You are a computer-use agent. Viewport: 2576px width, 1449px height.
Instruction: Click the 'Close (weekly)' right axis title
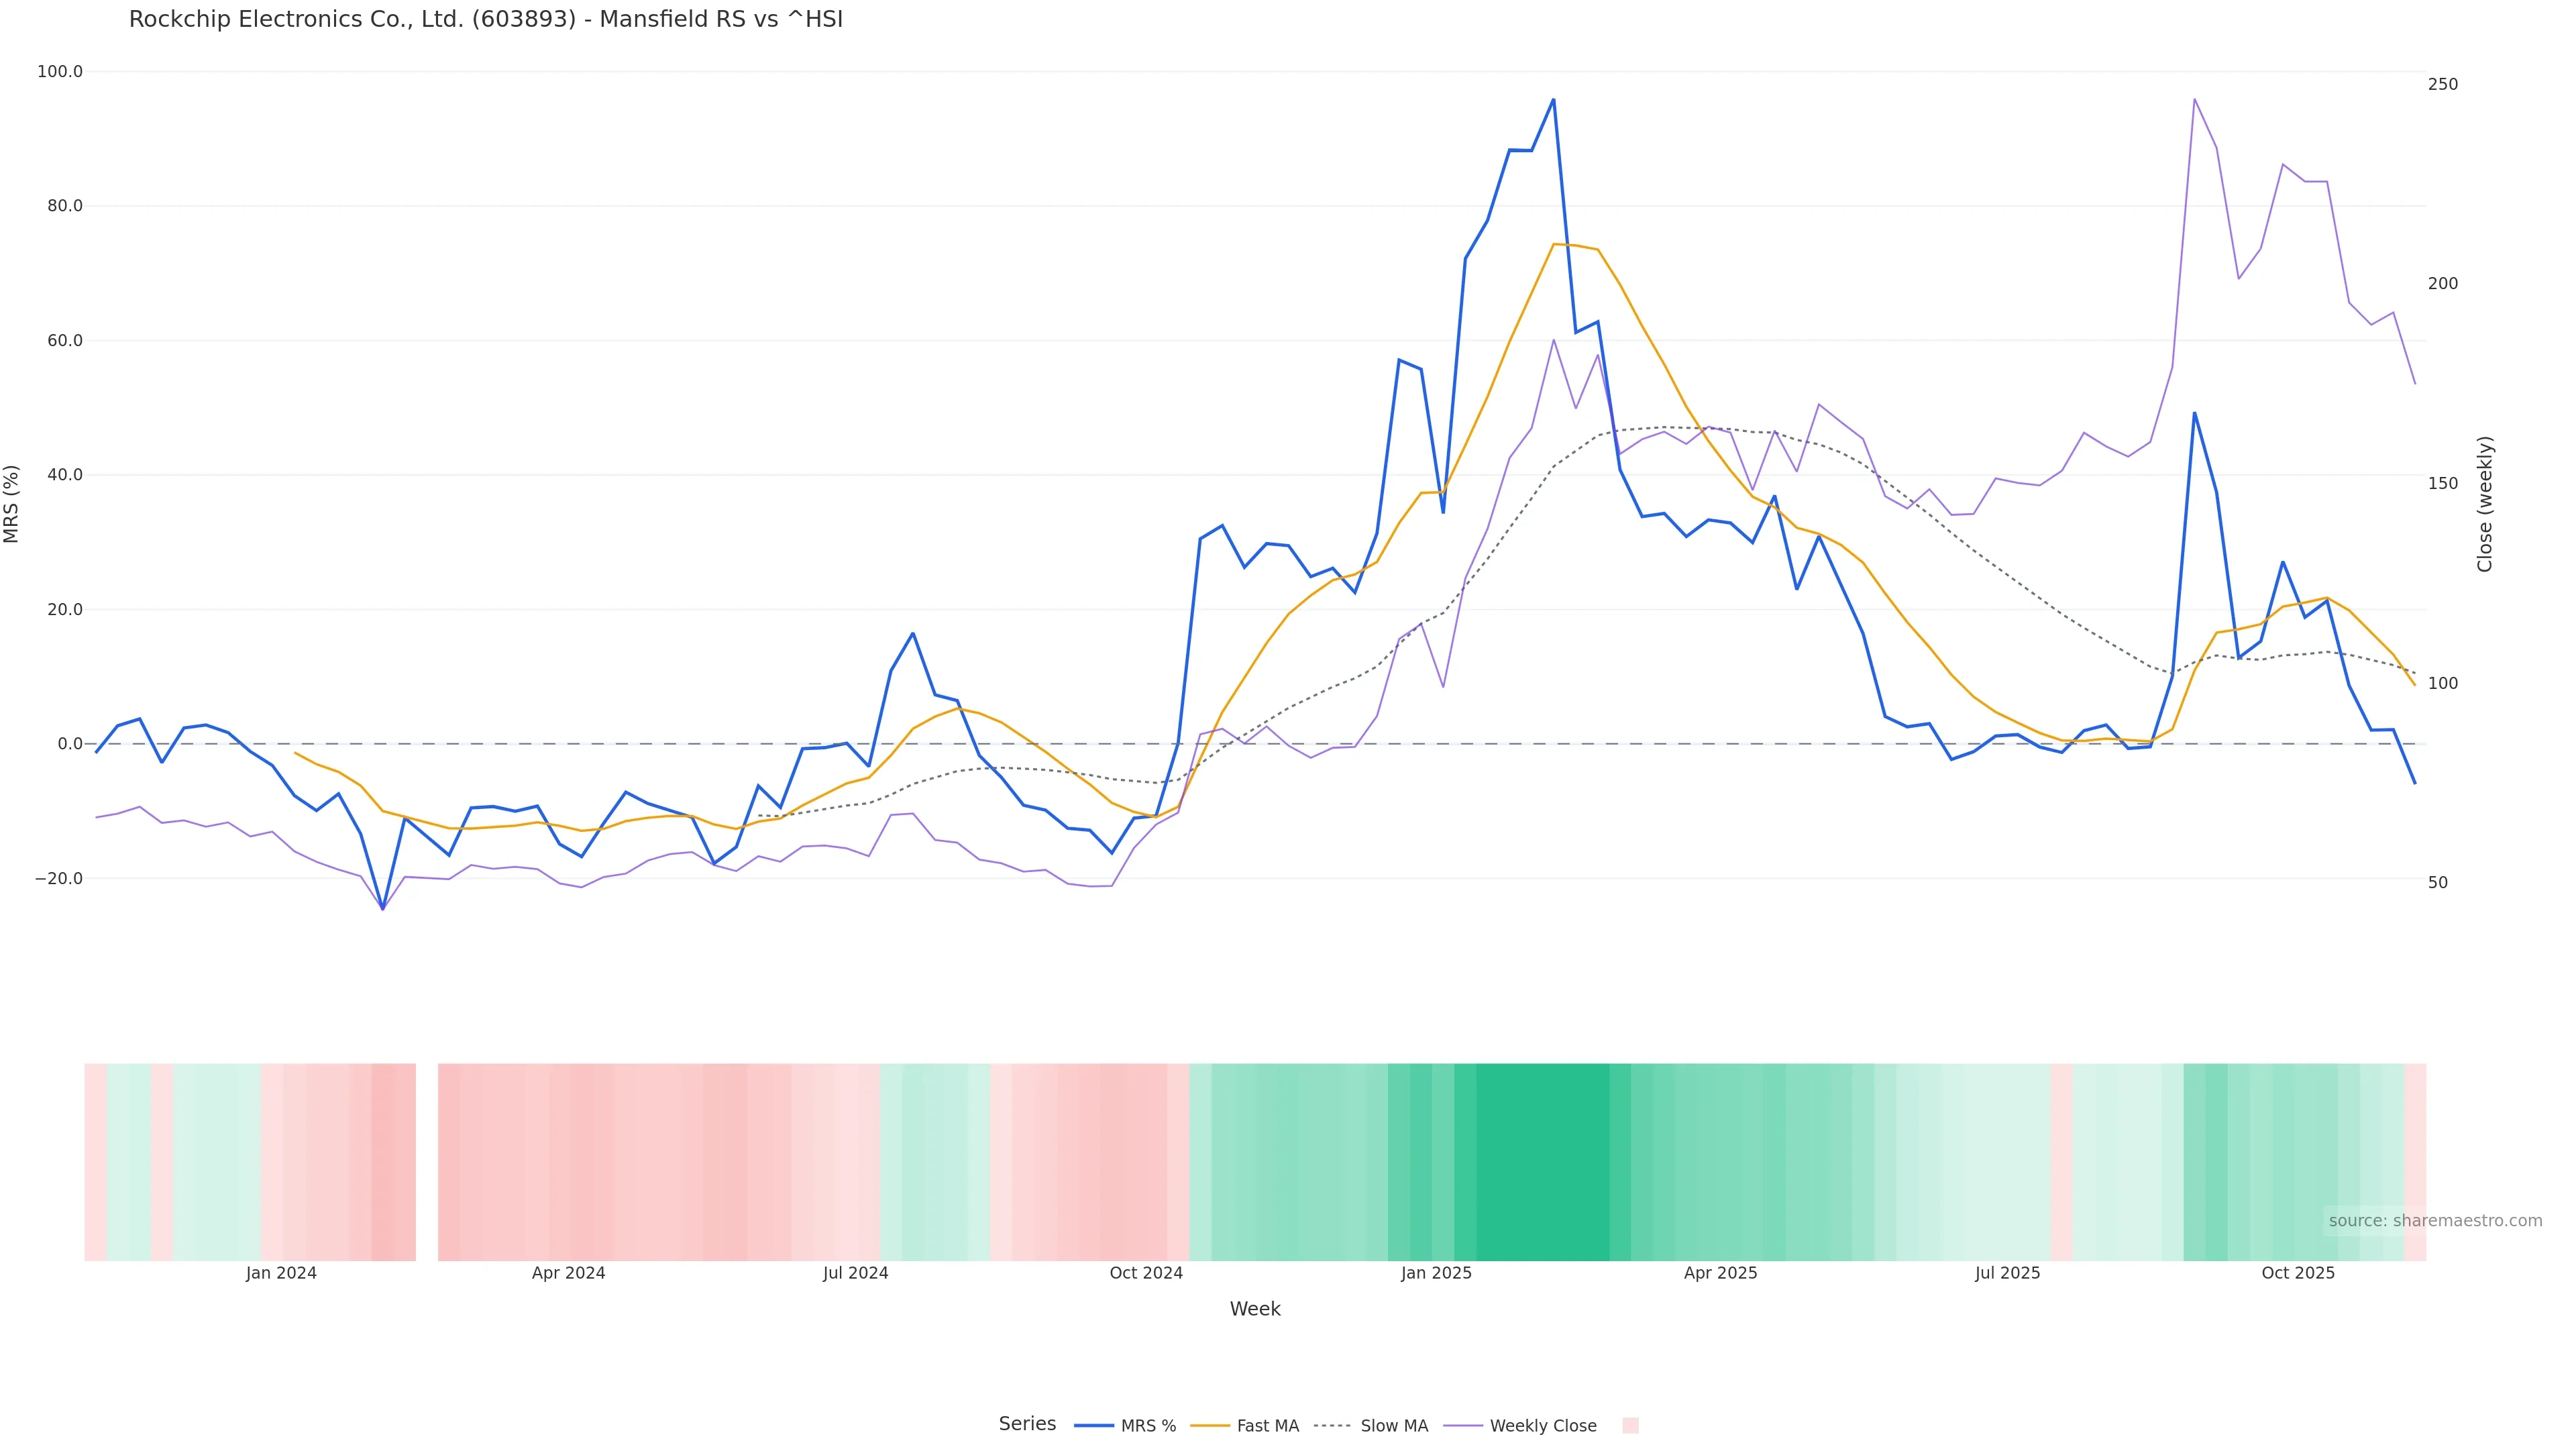point(2485,504)
